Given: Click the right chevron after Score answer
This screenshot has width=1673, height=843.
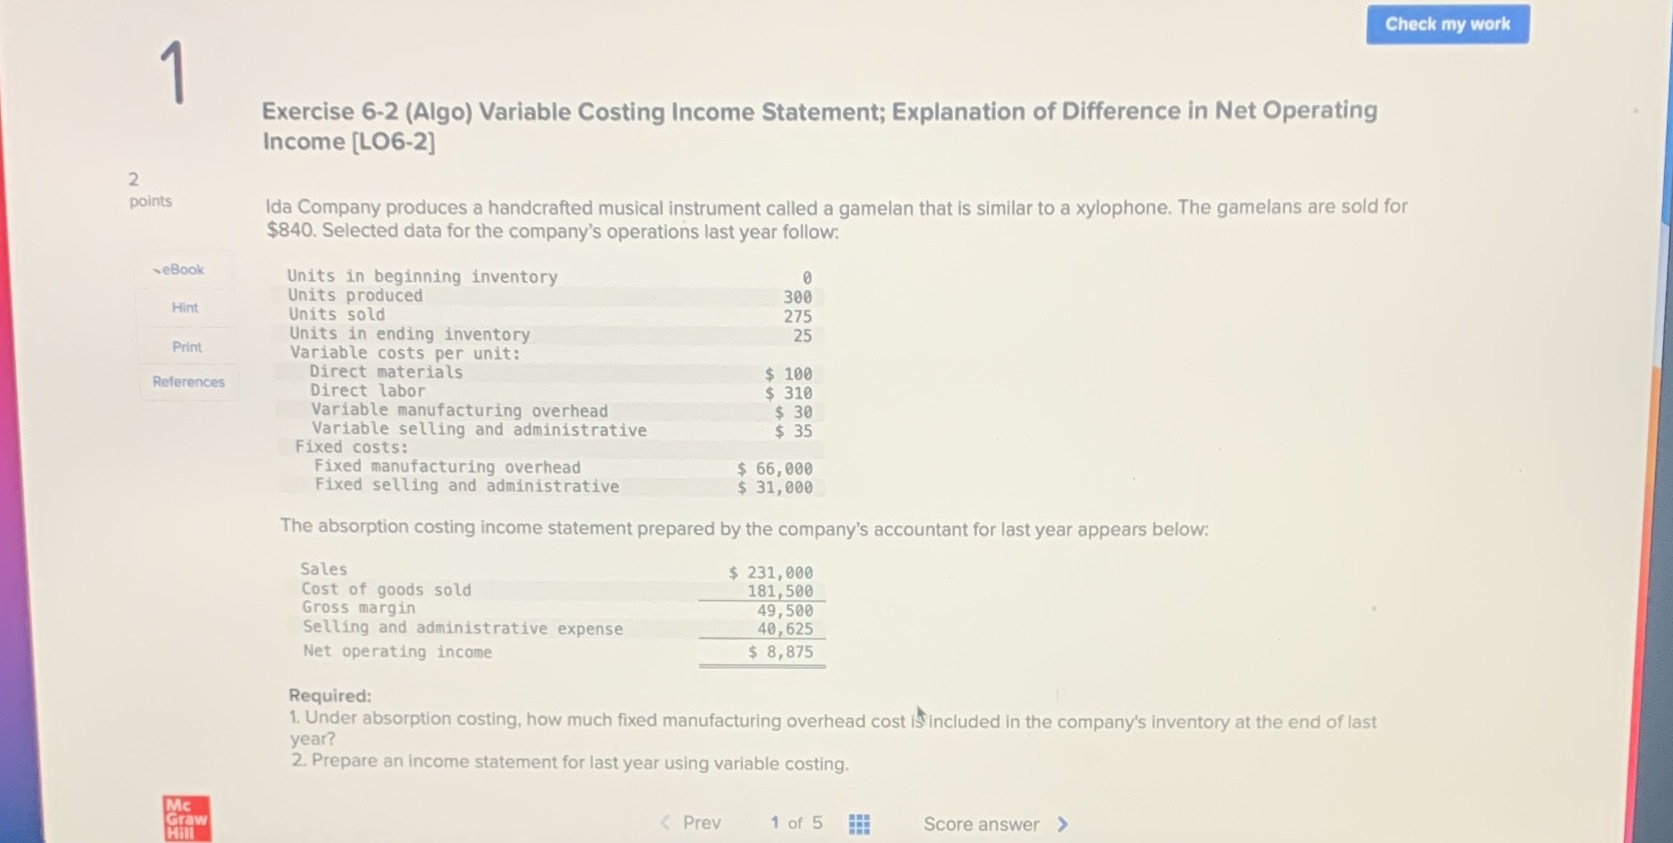Looking at the screenshot, I should coord(1062,824).
